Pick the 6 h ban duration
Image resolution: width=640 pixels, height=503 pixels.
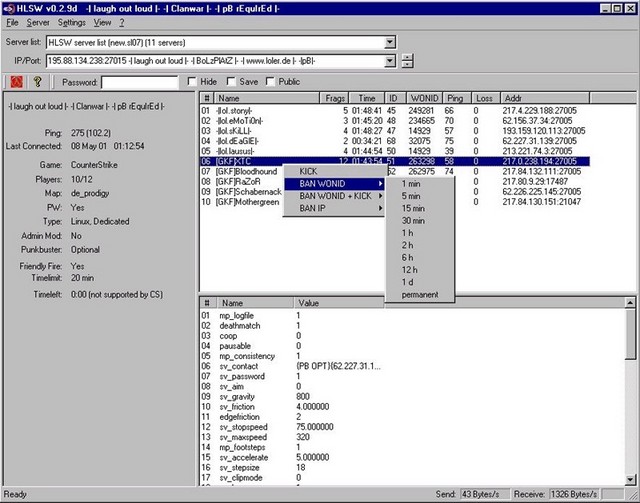(x=420, y=257)
